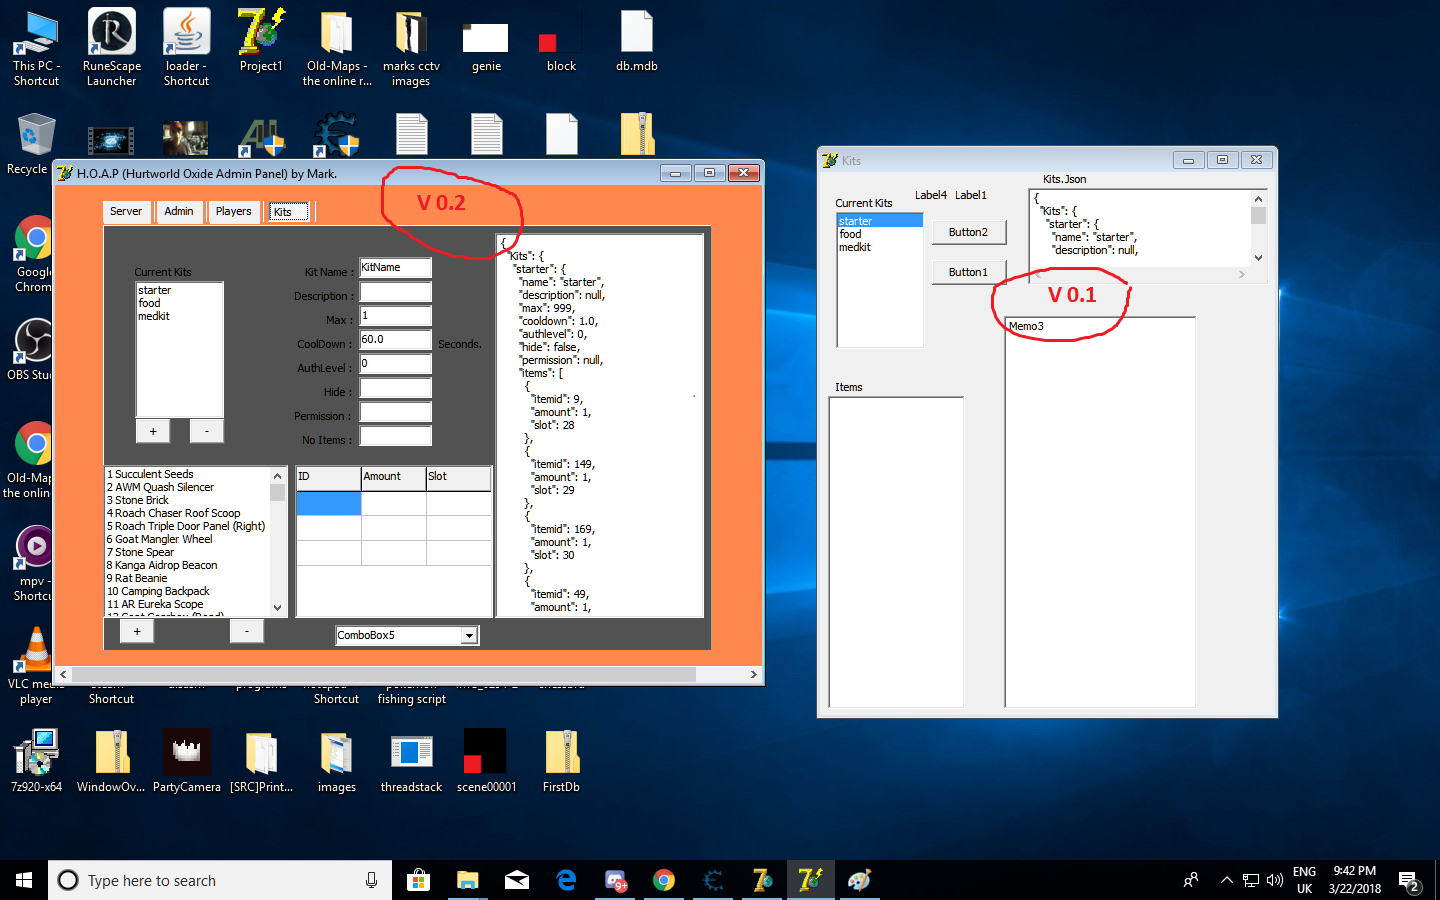Select the PartyCamera desktop icon
This screenshot has height=900, width=1440.
point(187,753)
